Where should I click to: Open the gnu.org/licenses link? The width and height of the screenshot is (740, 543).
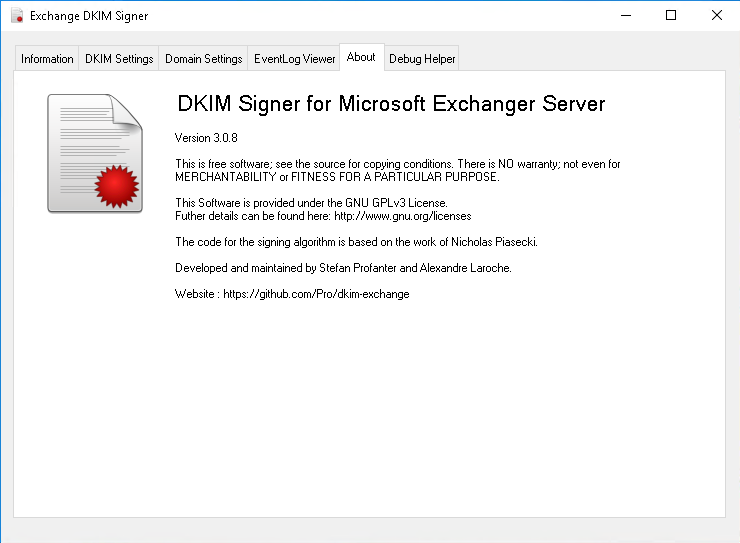(x=403, y=216)
